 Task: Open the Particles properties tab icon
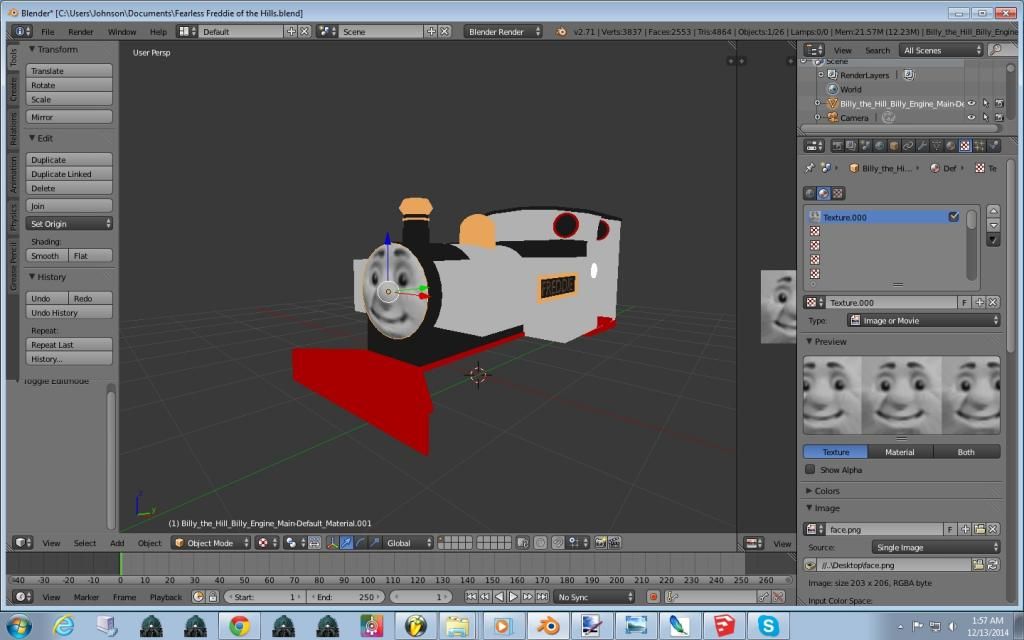(x=980, y=146)
